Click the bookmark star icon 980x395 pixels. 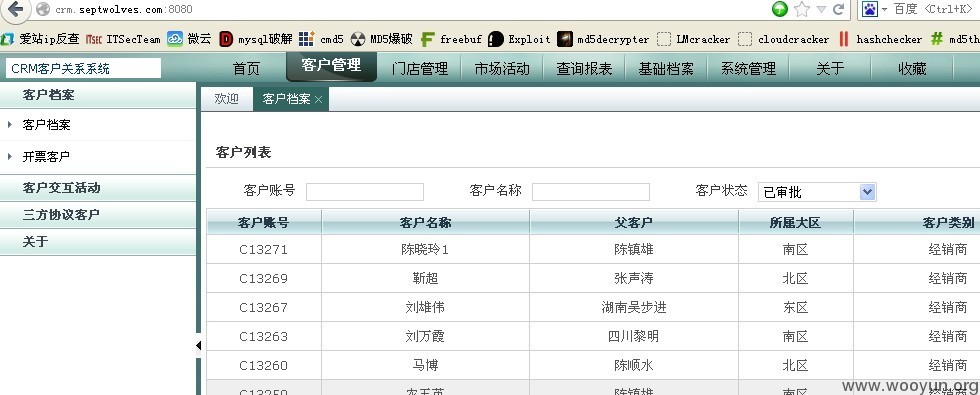[801, 9]
